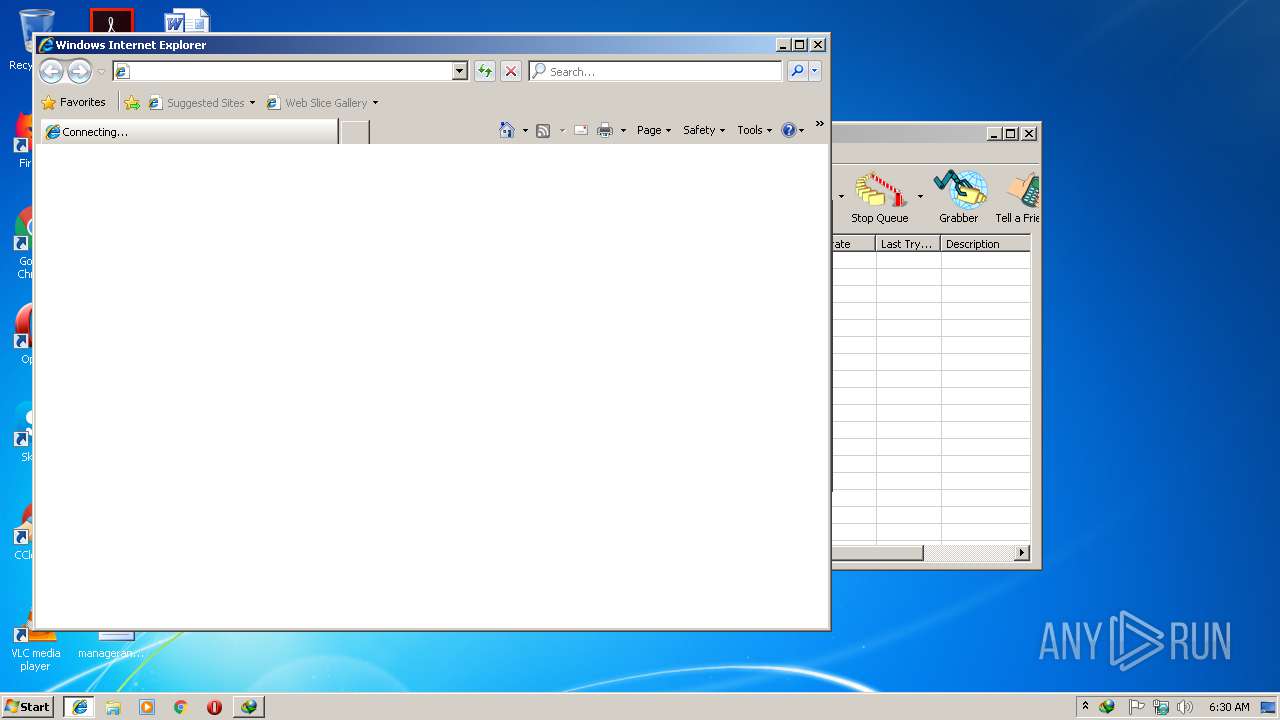Click the Tell a Friend icon
The width and height of the screenshot is (1280, 720).
[x=1017, y=198]
